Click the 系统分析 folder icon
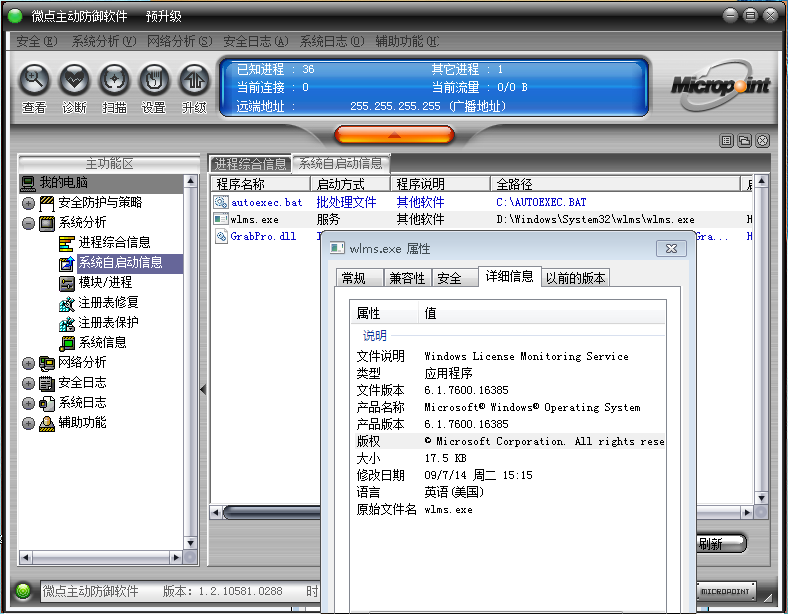Screen dimensions: 788x614 [x=47, y=223]
